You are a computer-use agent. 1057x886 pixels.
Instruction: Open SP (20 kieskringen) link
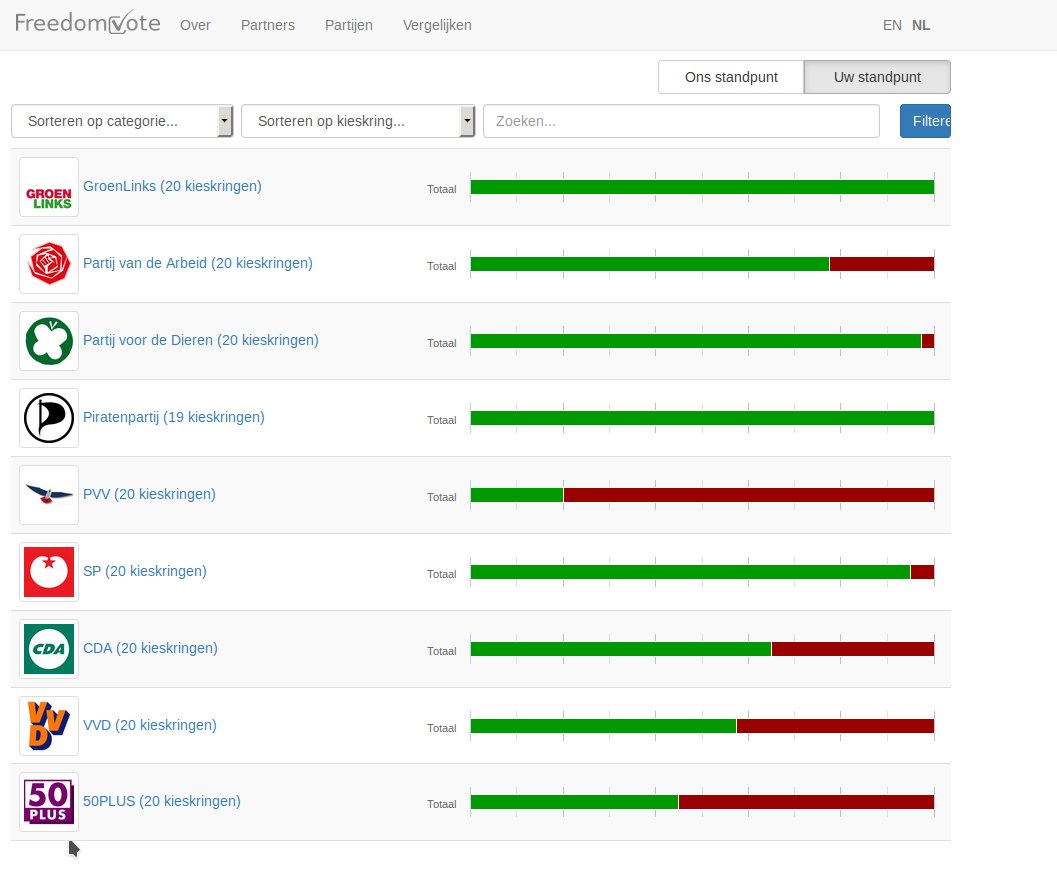tap(145, 570)
